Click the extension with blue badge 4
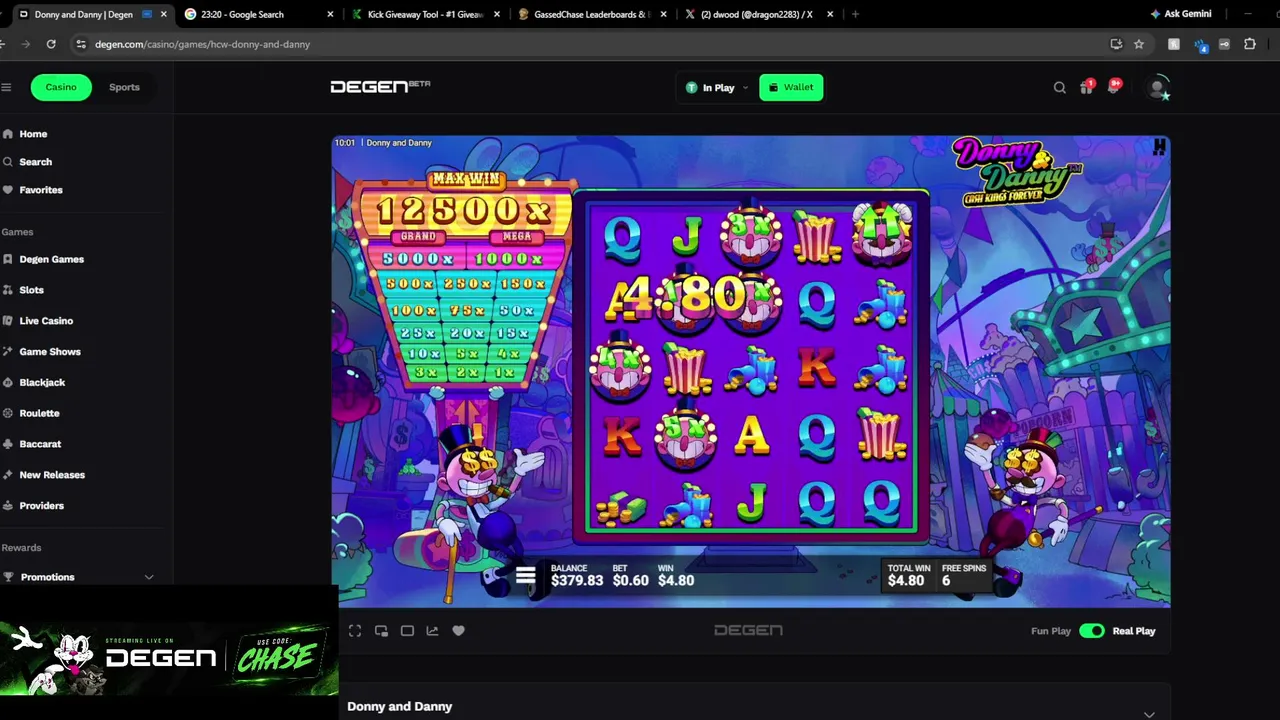The height and width of the screenshot is (720, 1280). click(x=1200, y=45)
